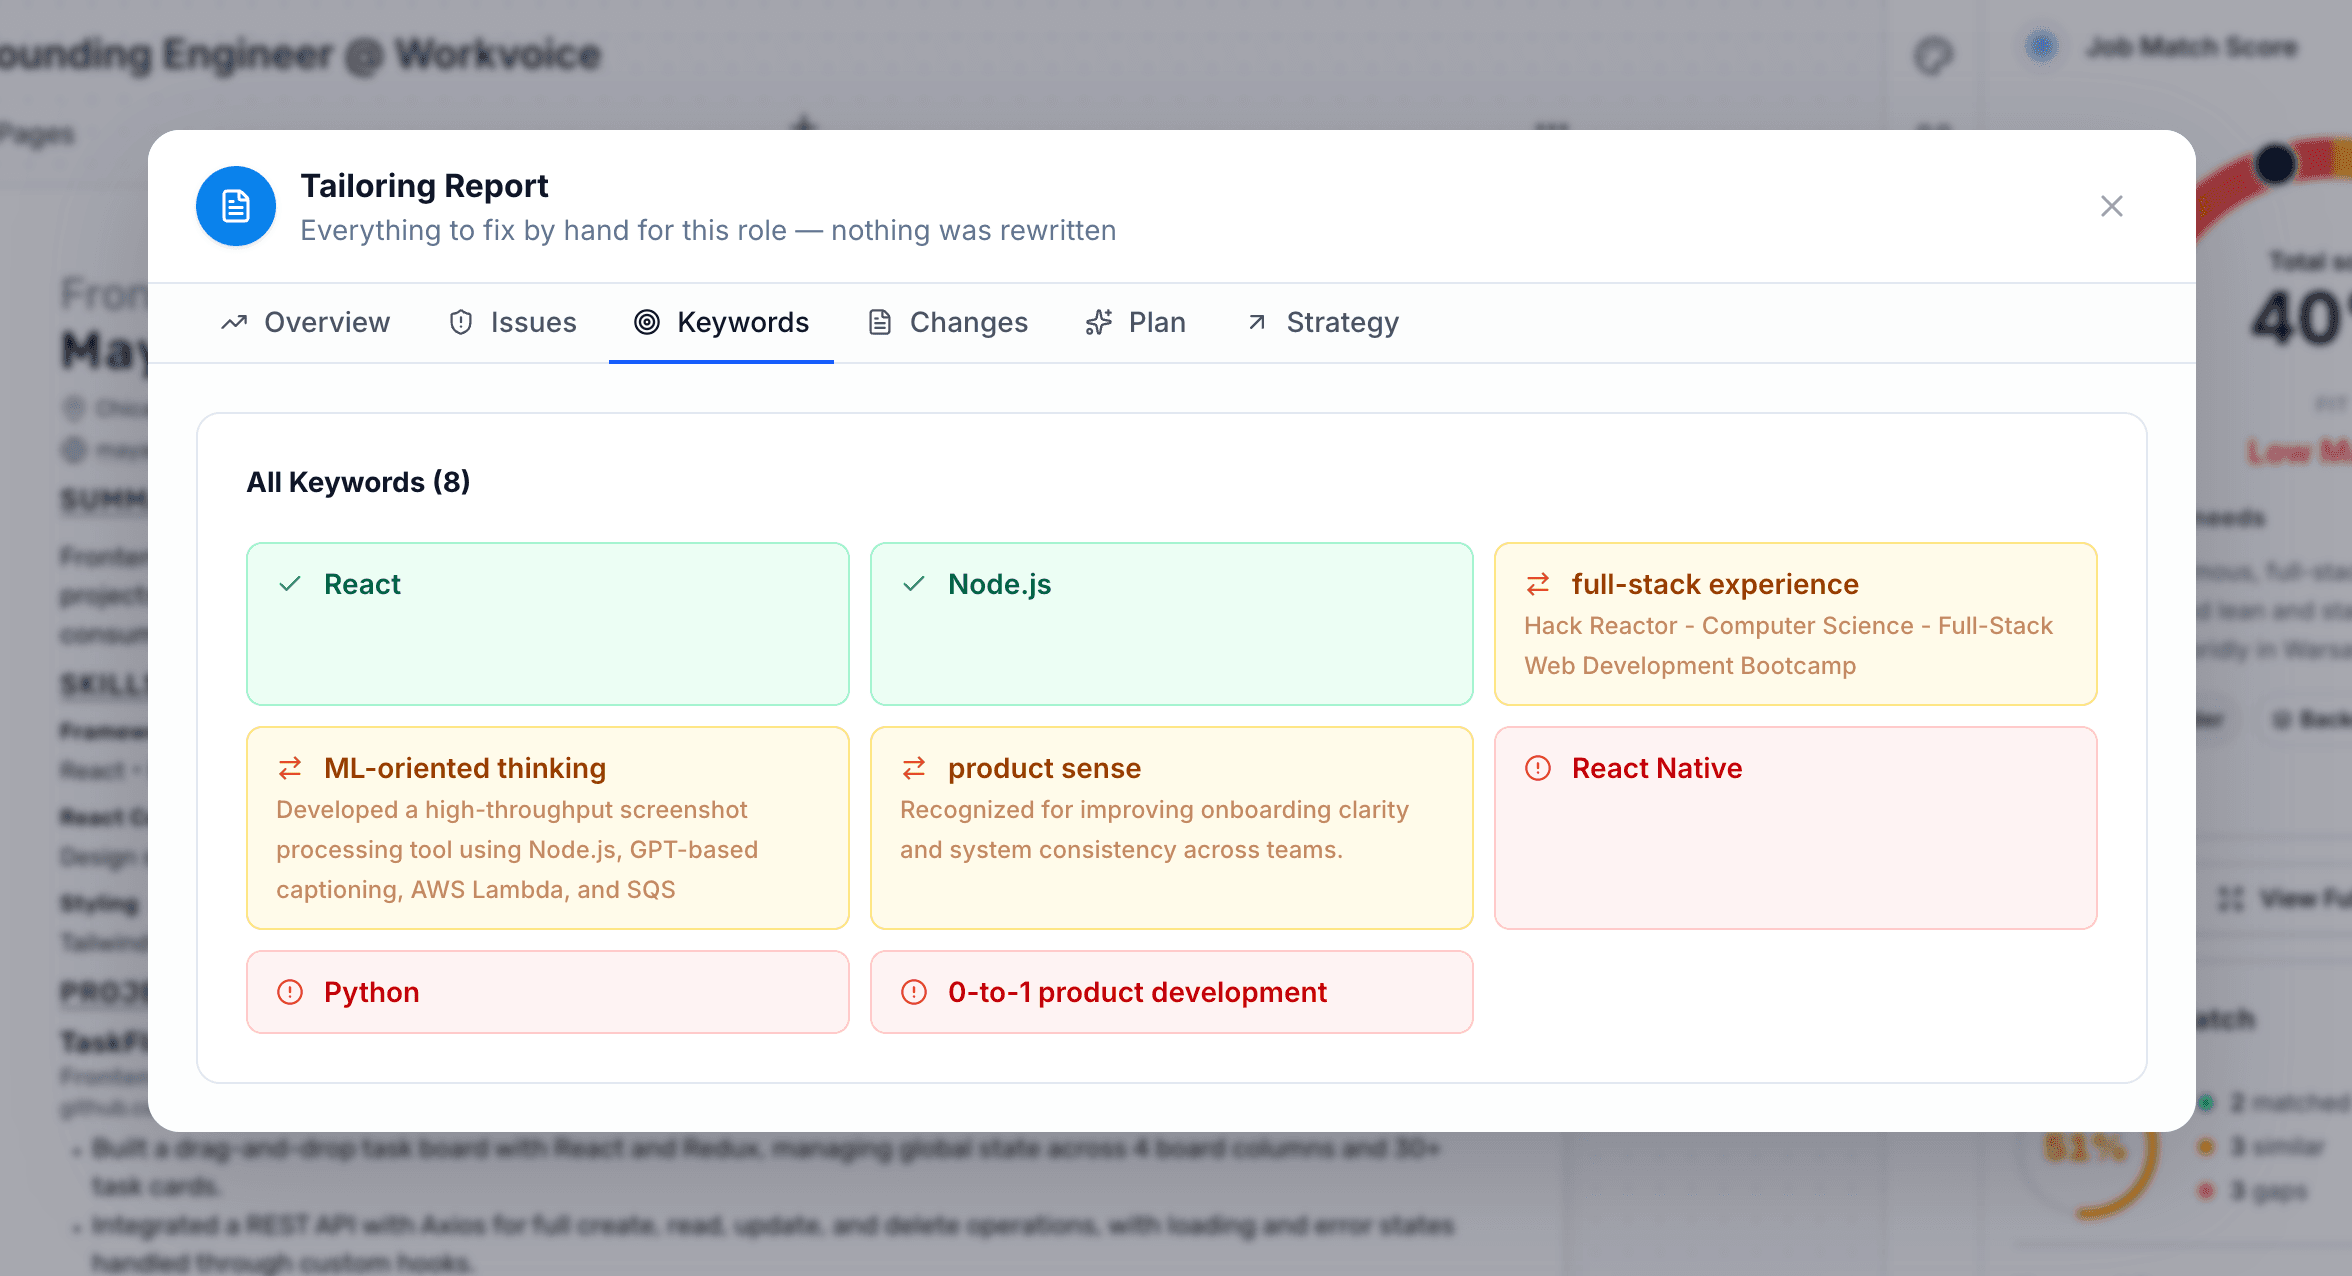This screenshot has width=2352, height=1276.
Task: Select the React keyword card
Action: coord(548,624)
